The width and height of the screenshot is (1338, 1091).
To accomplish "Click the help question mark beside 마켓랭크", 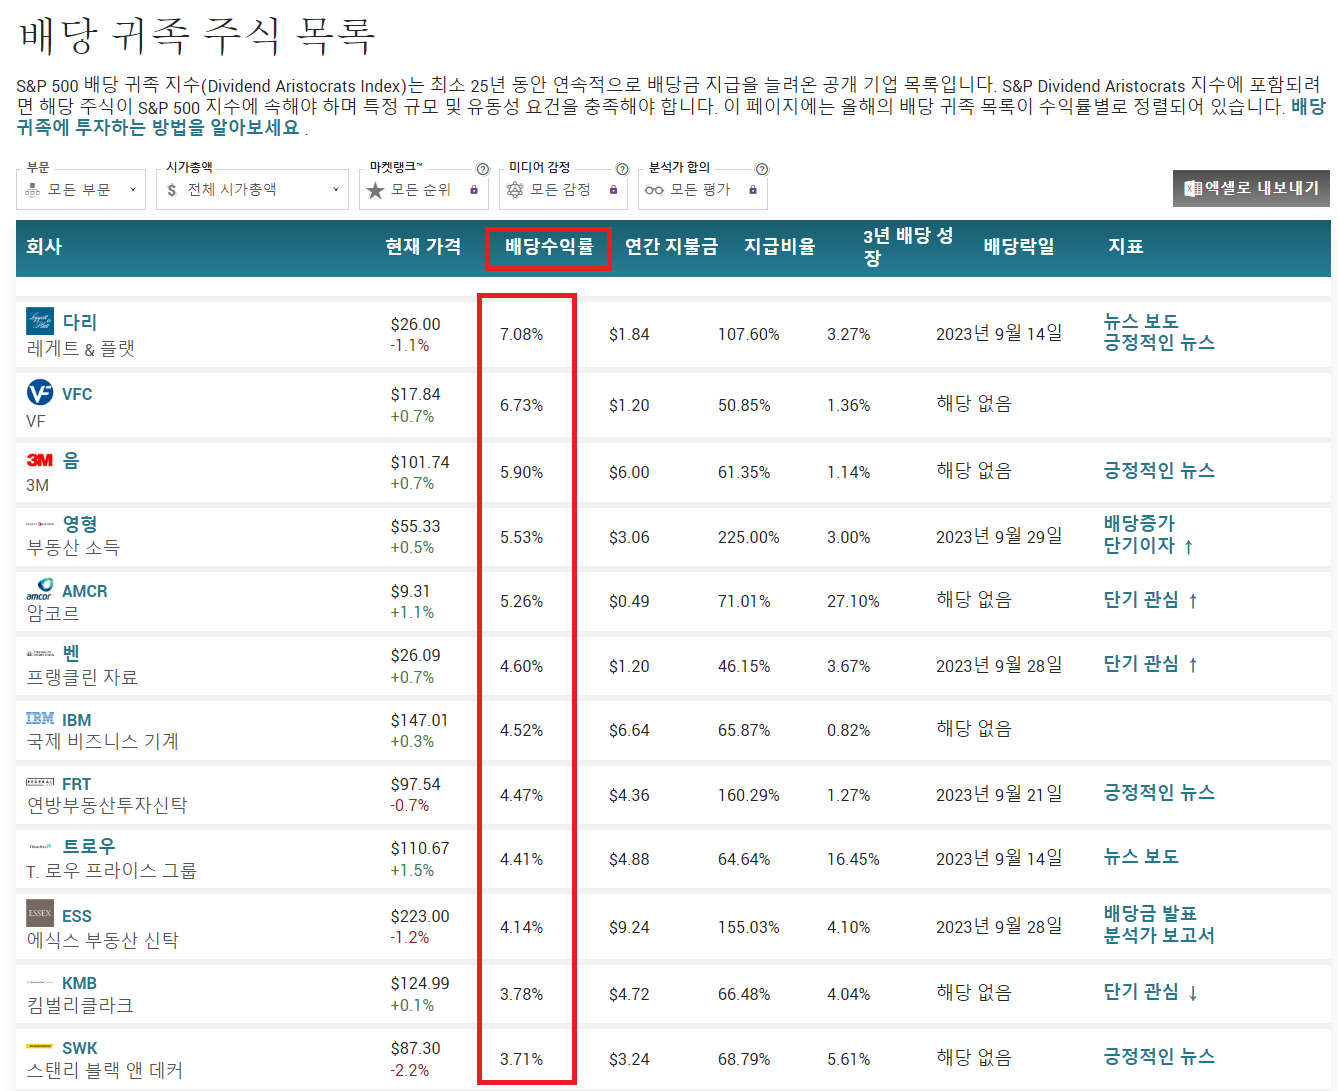I will click(x=483, y=168).
